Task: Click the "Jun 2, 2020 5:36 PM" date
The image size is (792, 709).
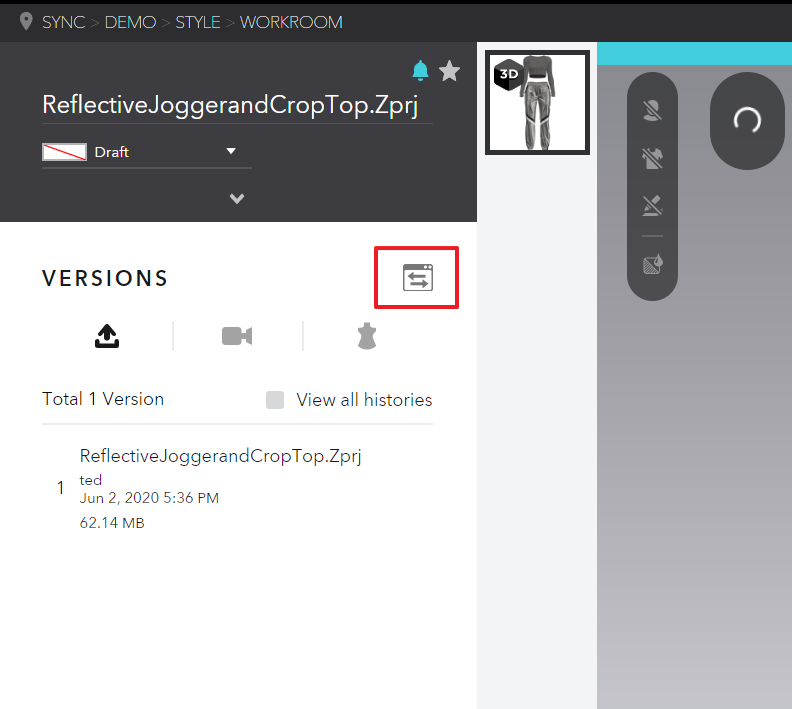Action: tap(149, 498)
